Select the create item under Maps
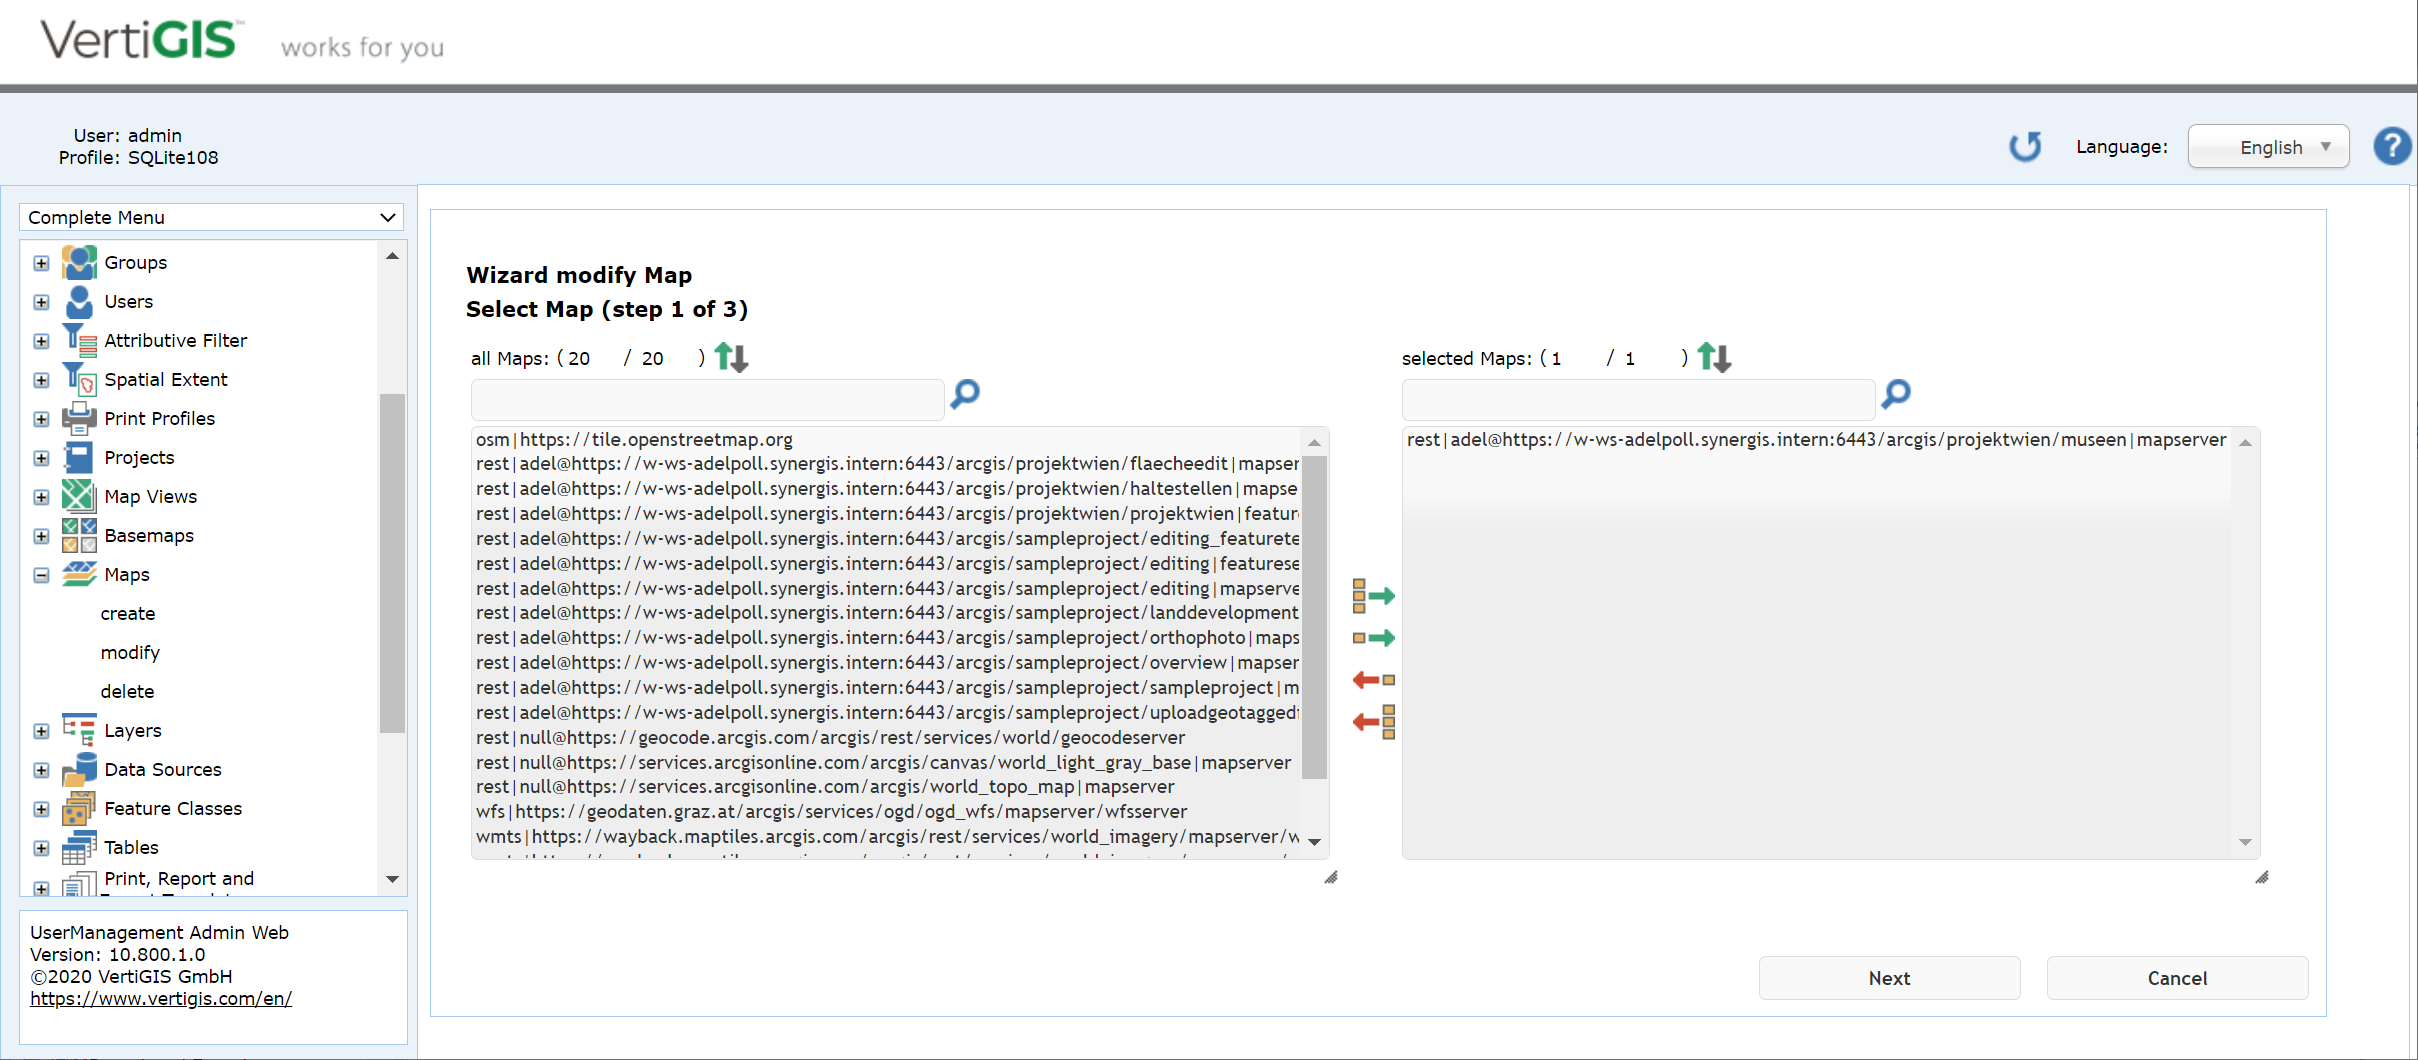Viewport: 2418px width, 1060px height. 128,614
